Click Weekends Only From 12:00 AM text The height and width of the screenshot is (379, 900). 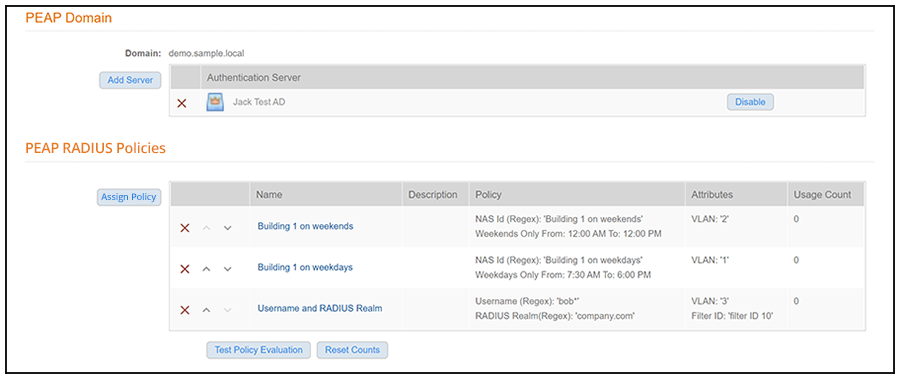568,234
